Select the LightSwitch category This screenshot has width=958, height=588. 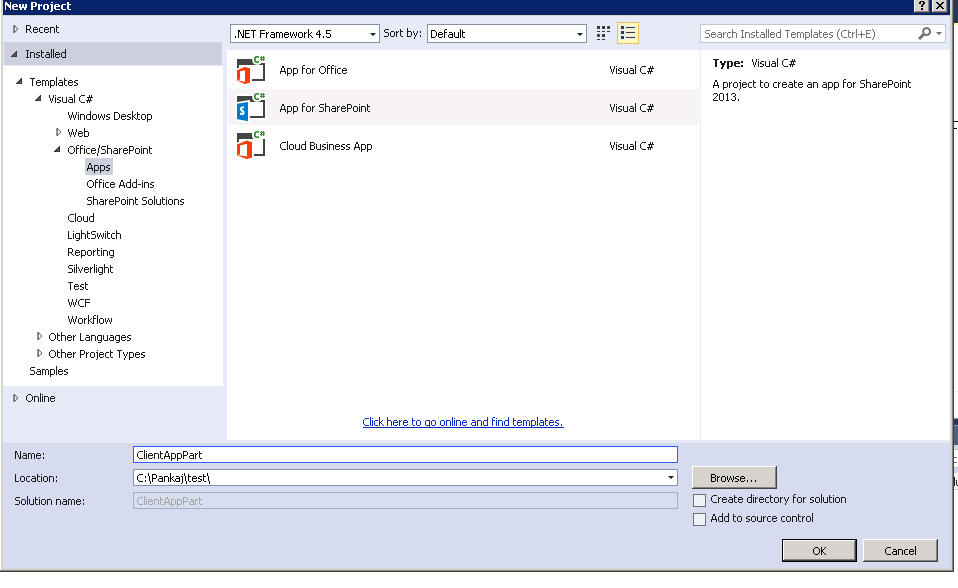(x=94, y=235)
